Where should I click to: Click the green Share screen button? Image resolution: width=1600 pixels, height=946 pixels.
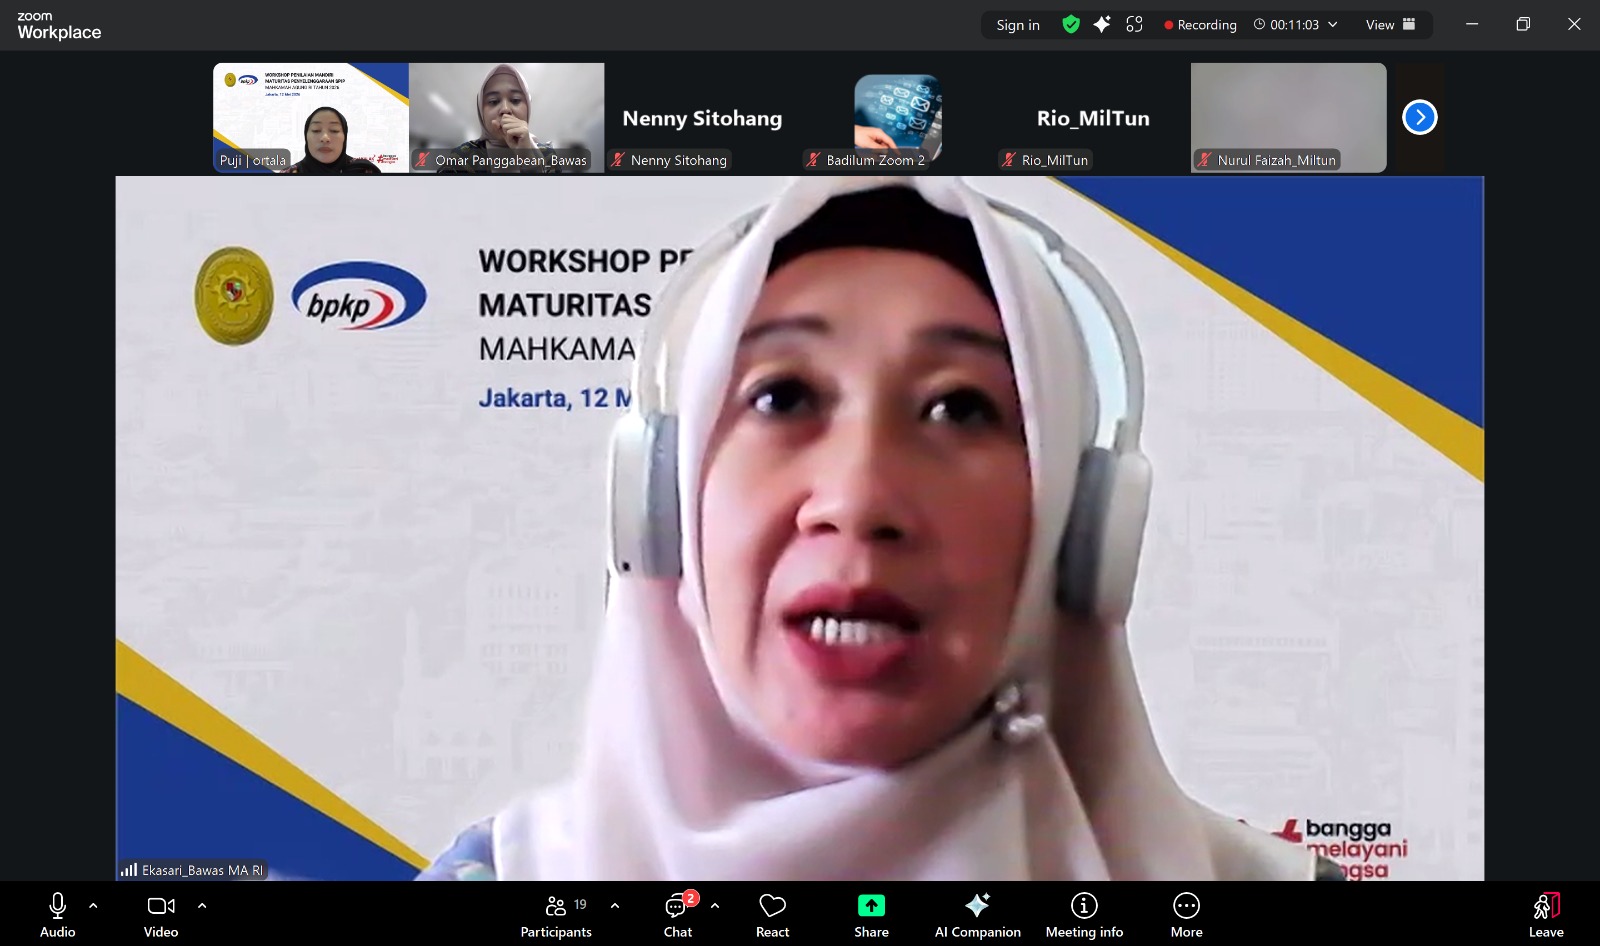tap(871, 915)
